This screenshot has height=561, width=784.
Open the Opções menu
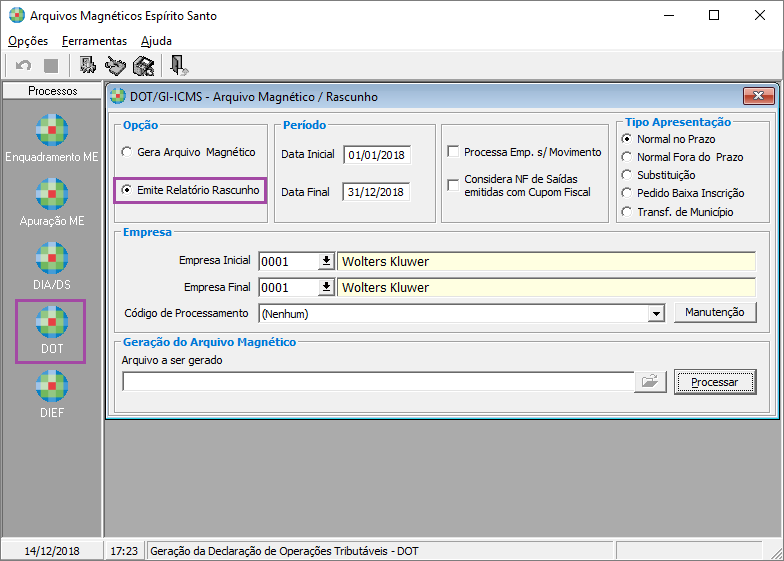[x=28, y=41]
